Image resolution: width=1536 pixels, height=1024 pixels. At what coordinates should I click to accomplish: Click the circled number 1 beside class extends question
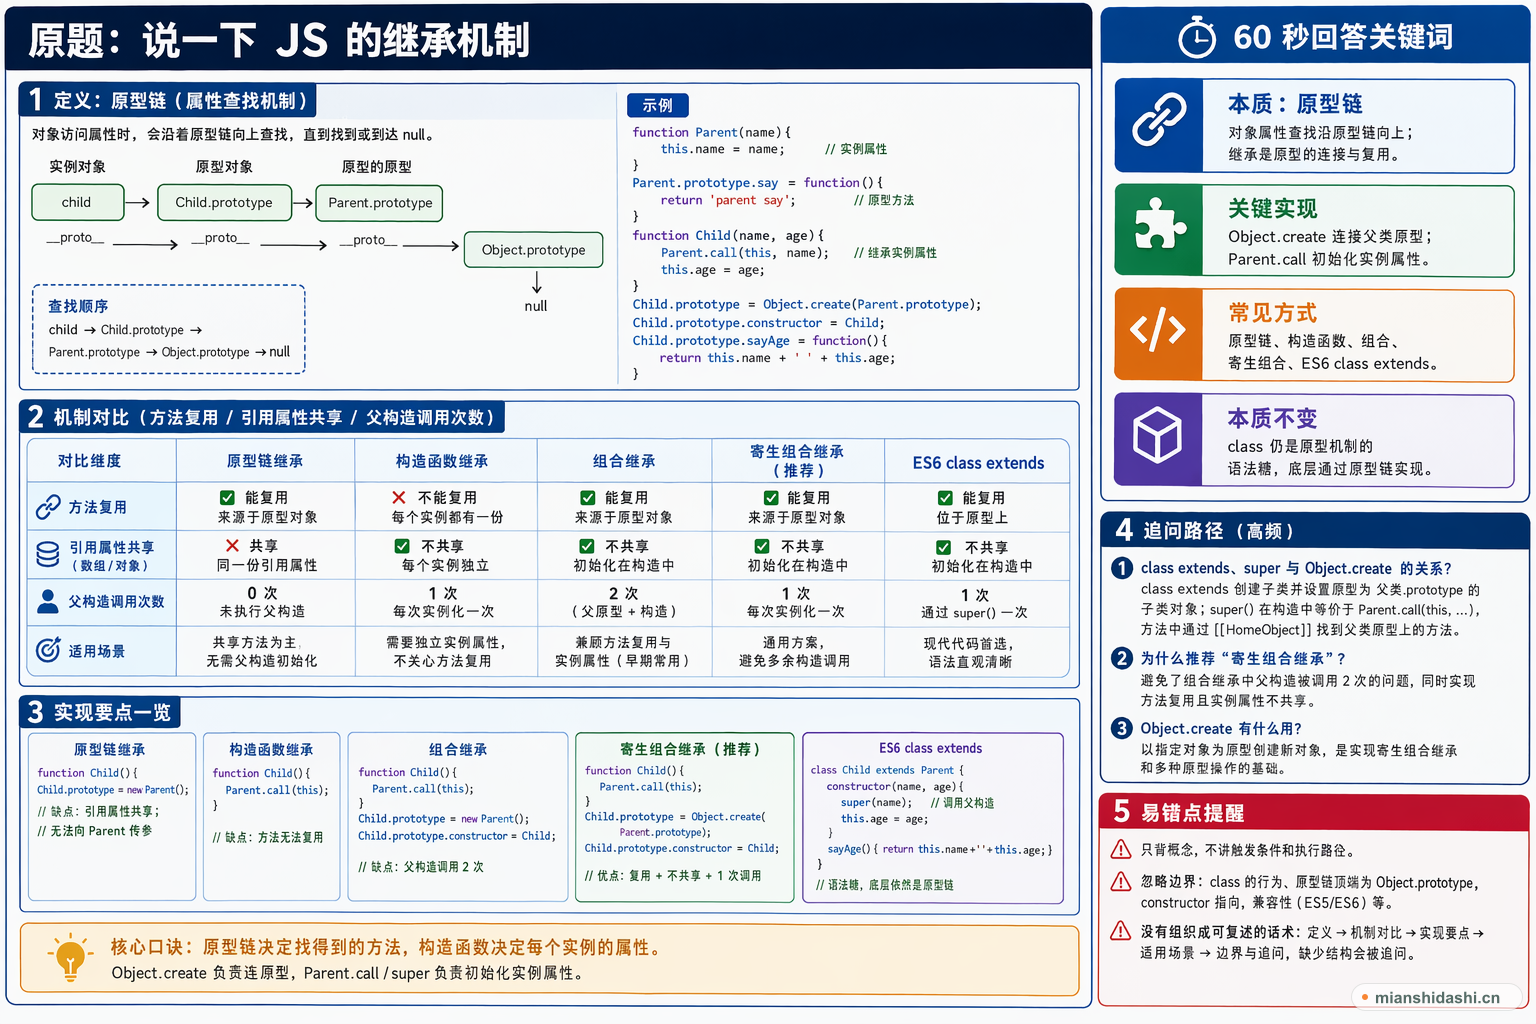click(1122, 568)
